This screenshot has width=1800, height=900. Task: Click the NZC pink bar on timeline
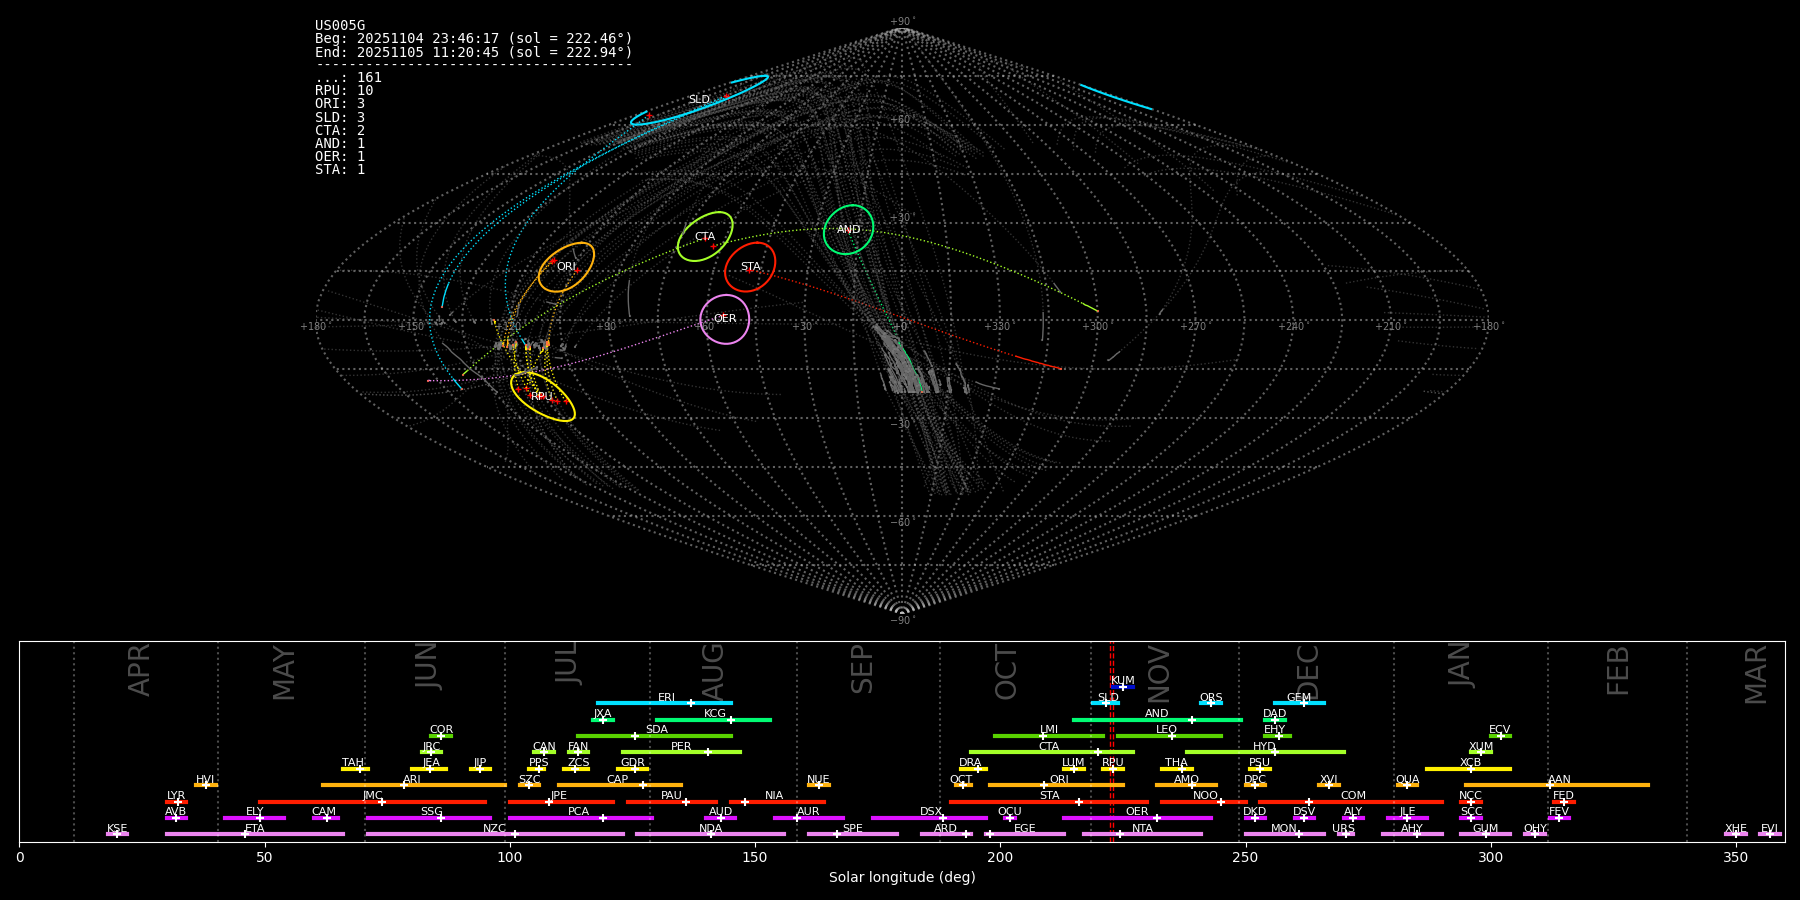[x=495, y=834]
